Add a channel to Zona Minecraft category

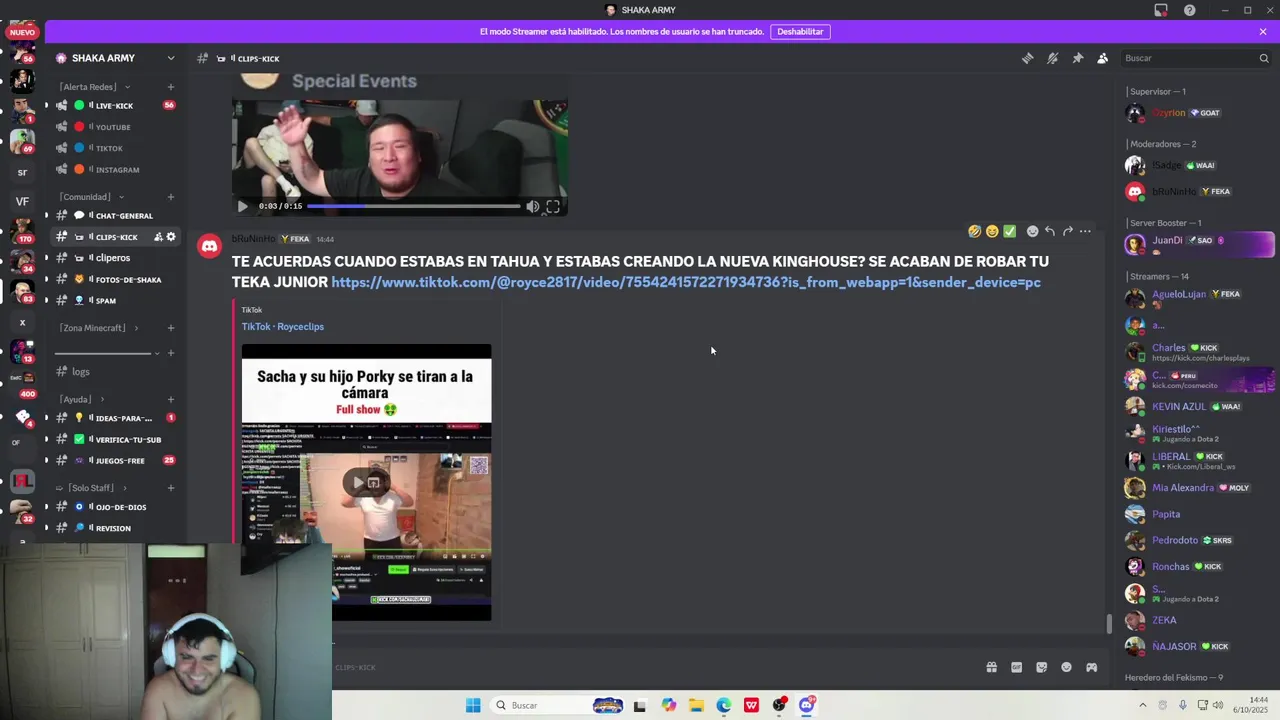(x=171, y=328)
